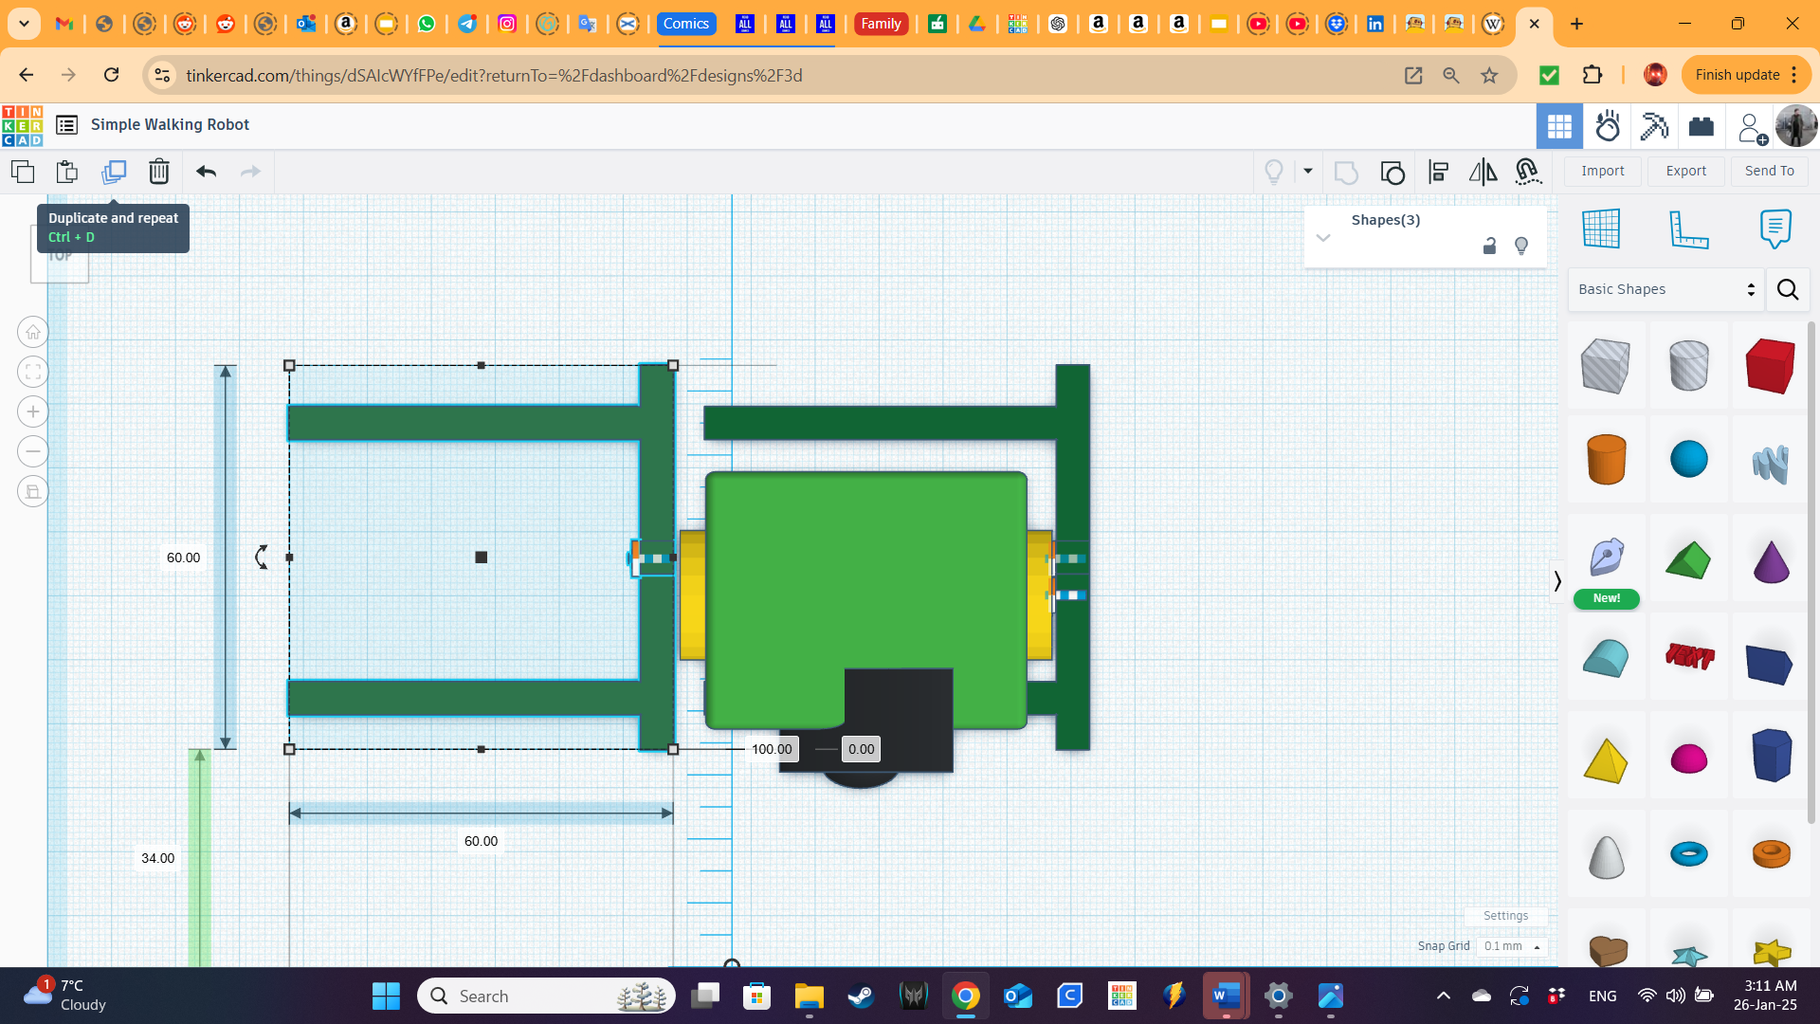Select the Notes tool
1820x1024 pixels.
point(1775,229)
